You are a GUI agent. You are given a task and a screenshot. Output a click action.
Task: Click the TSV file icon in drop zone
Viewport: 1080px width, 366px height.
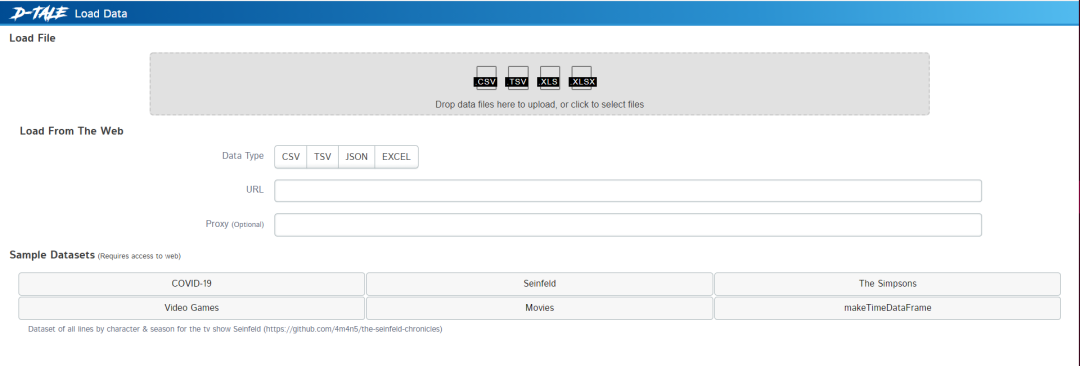(x=517, y=77)
